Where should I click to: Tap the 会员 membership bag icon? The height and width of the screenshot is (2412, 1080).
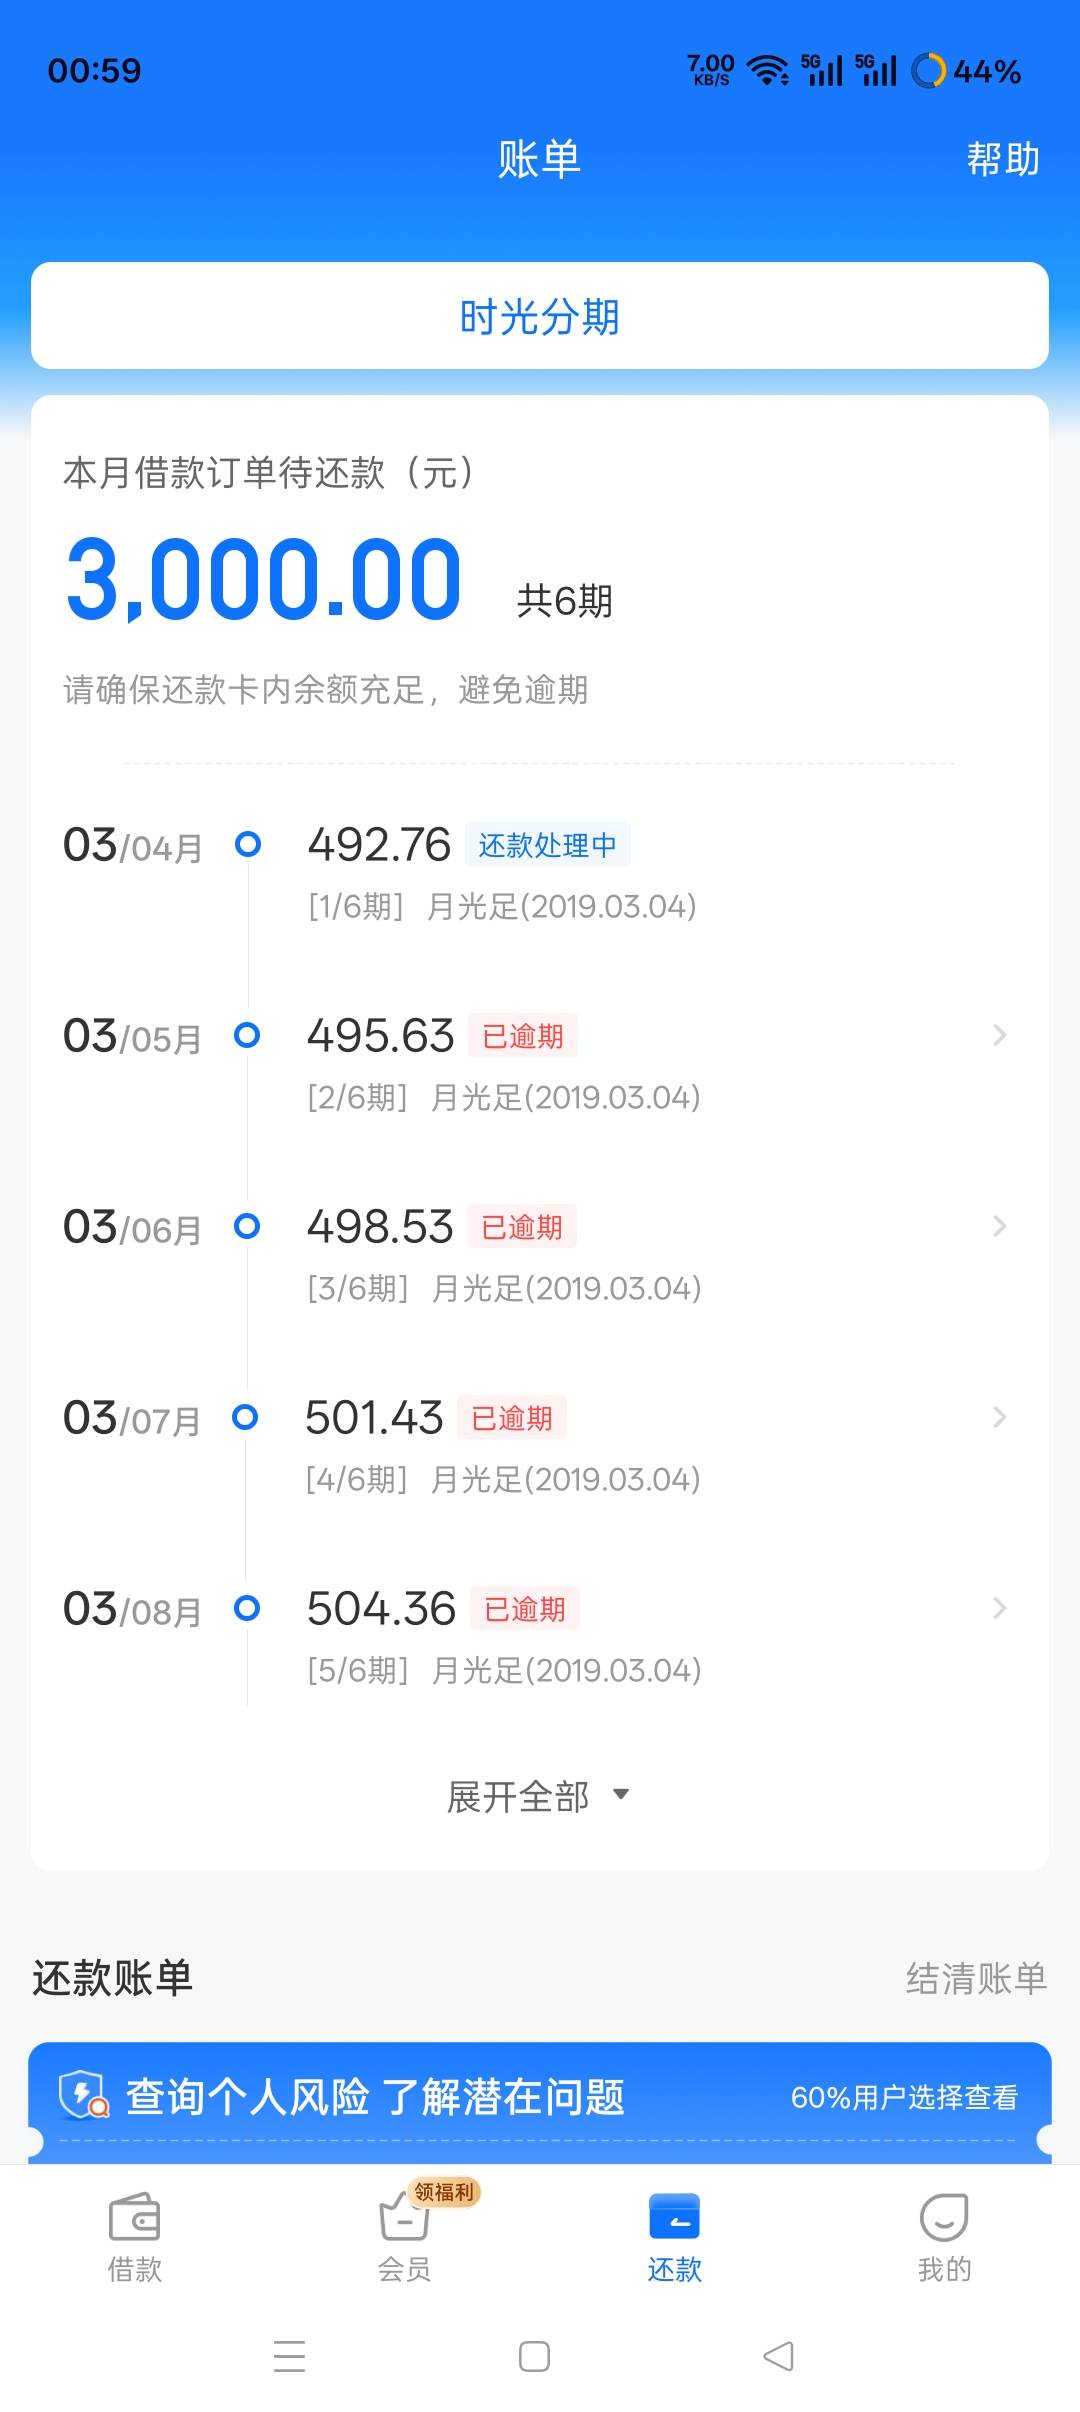click(x=404, y=2217)
